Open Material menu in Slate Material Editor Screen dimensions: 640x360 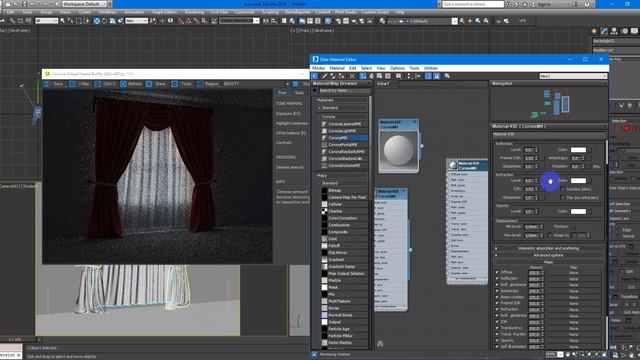point(337,68)
